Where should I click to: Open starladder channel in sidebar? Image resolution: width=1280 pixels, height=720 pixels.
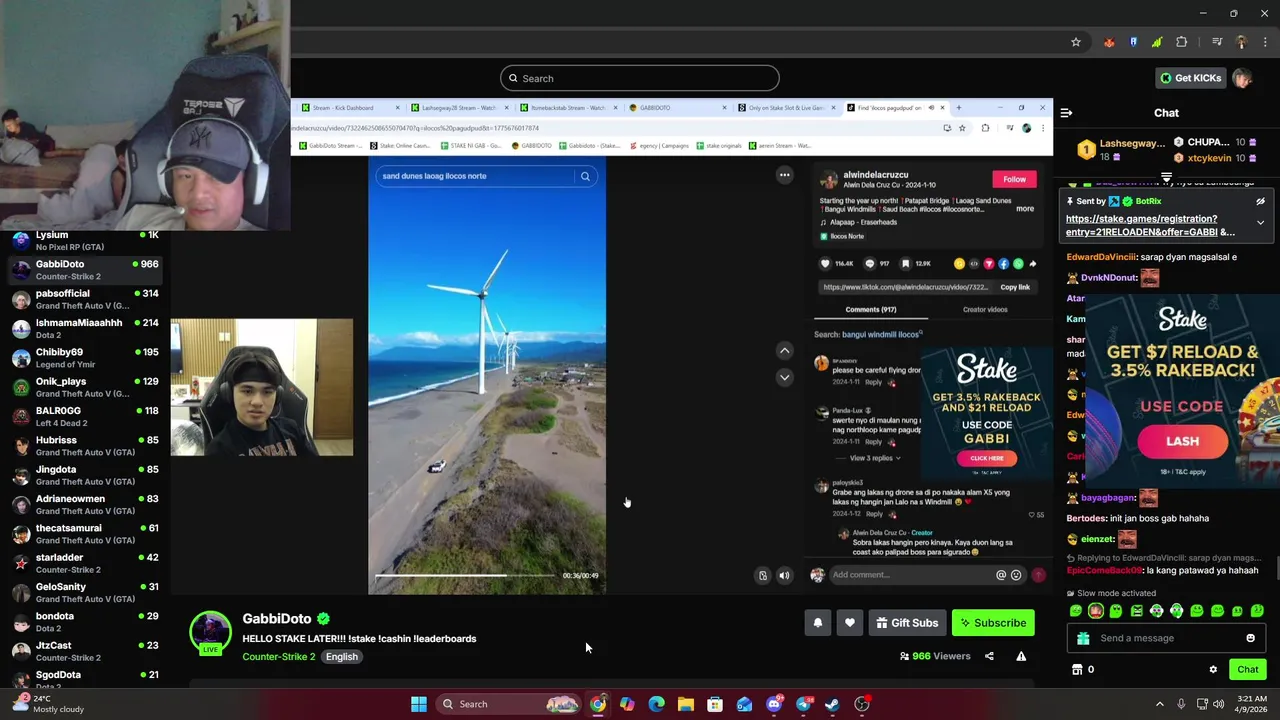(85, 563)
